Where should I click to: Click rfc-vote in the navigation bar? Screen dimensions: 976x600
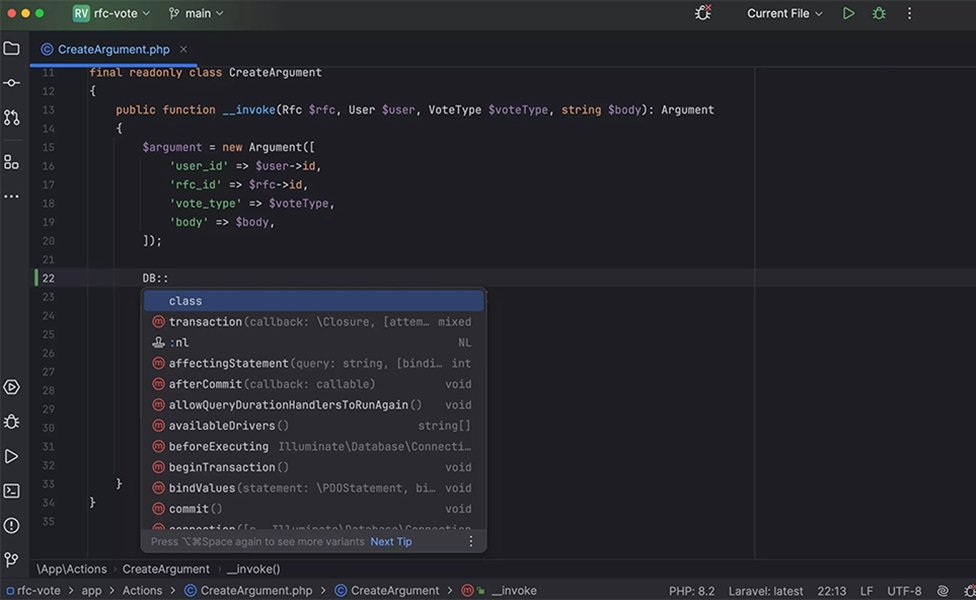point(34,591)
